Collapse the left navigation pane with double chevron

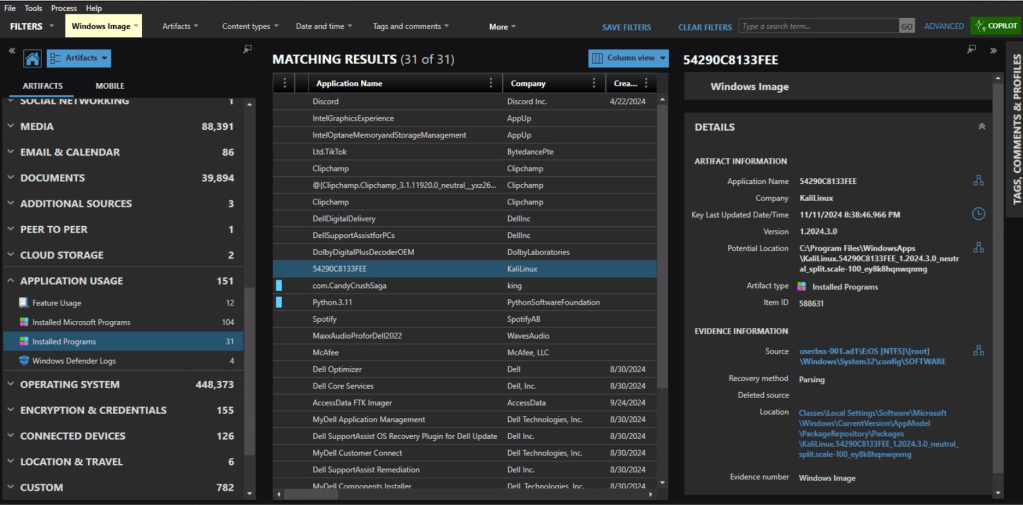point(12,50)
